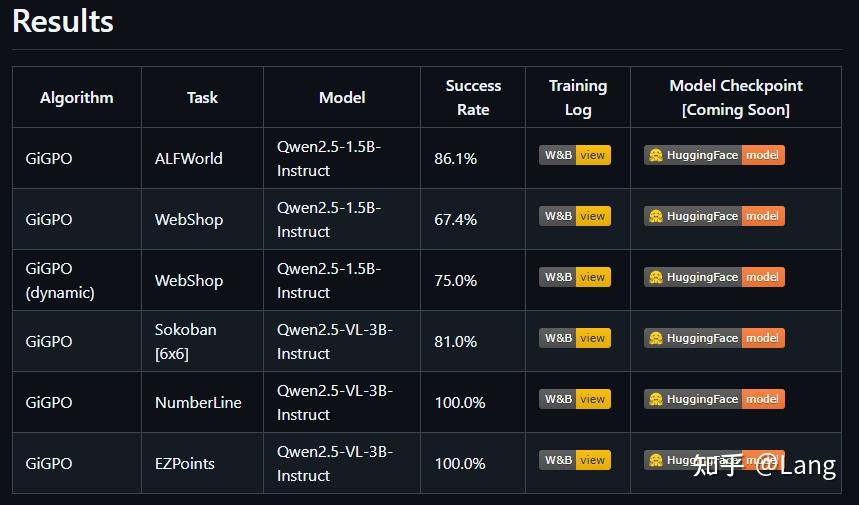859x505 pixels.
Task: Open HuggingFace model badge for Sokoban
Action: [714, 338]
